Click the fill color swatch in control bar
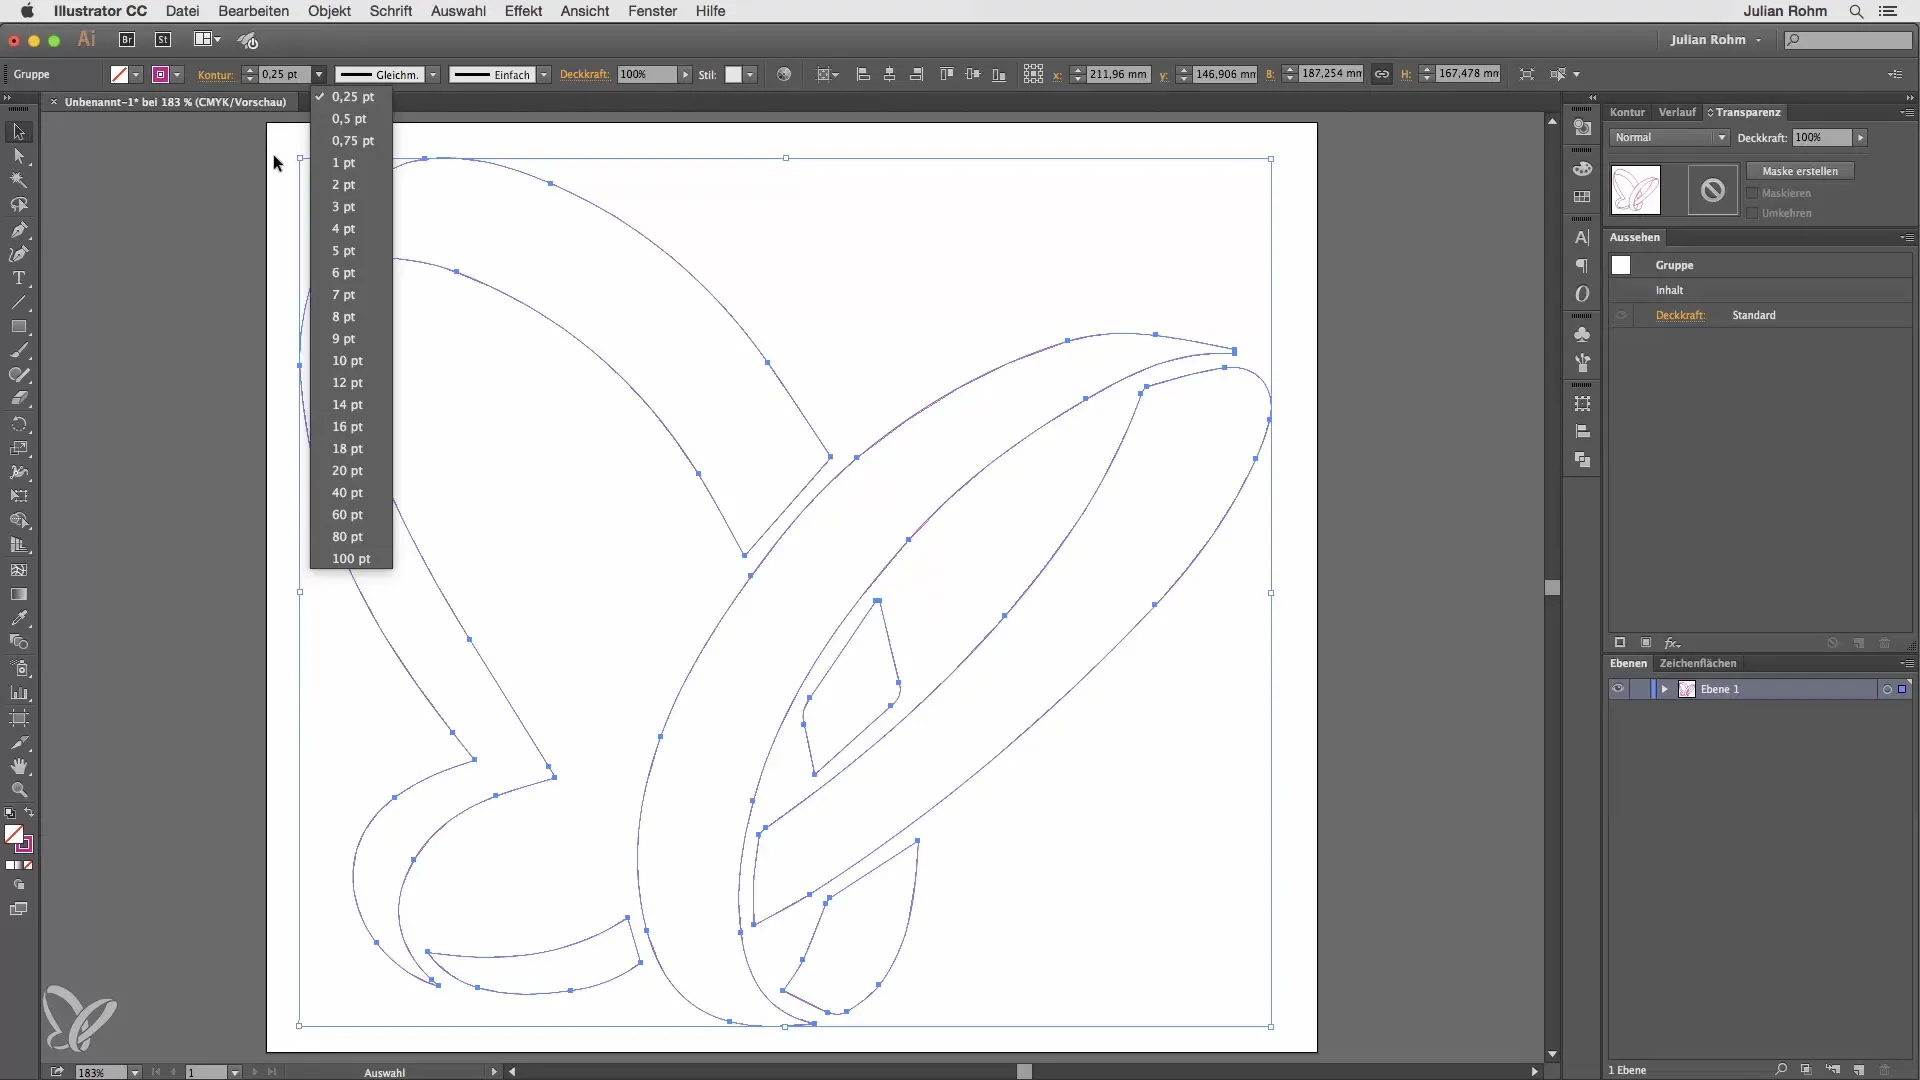Image resolution: width=1920 pixels, height=1080 pixels. pos(119,74)
